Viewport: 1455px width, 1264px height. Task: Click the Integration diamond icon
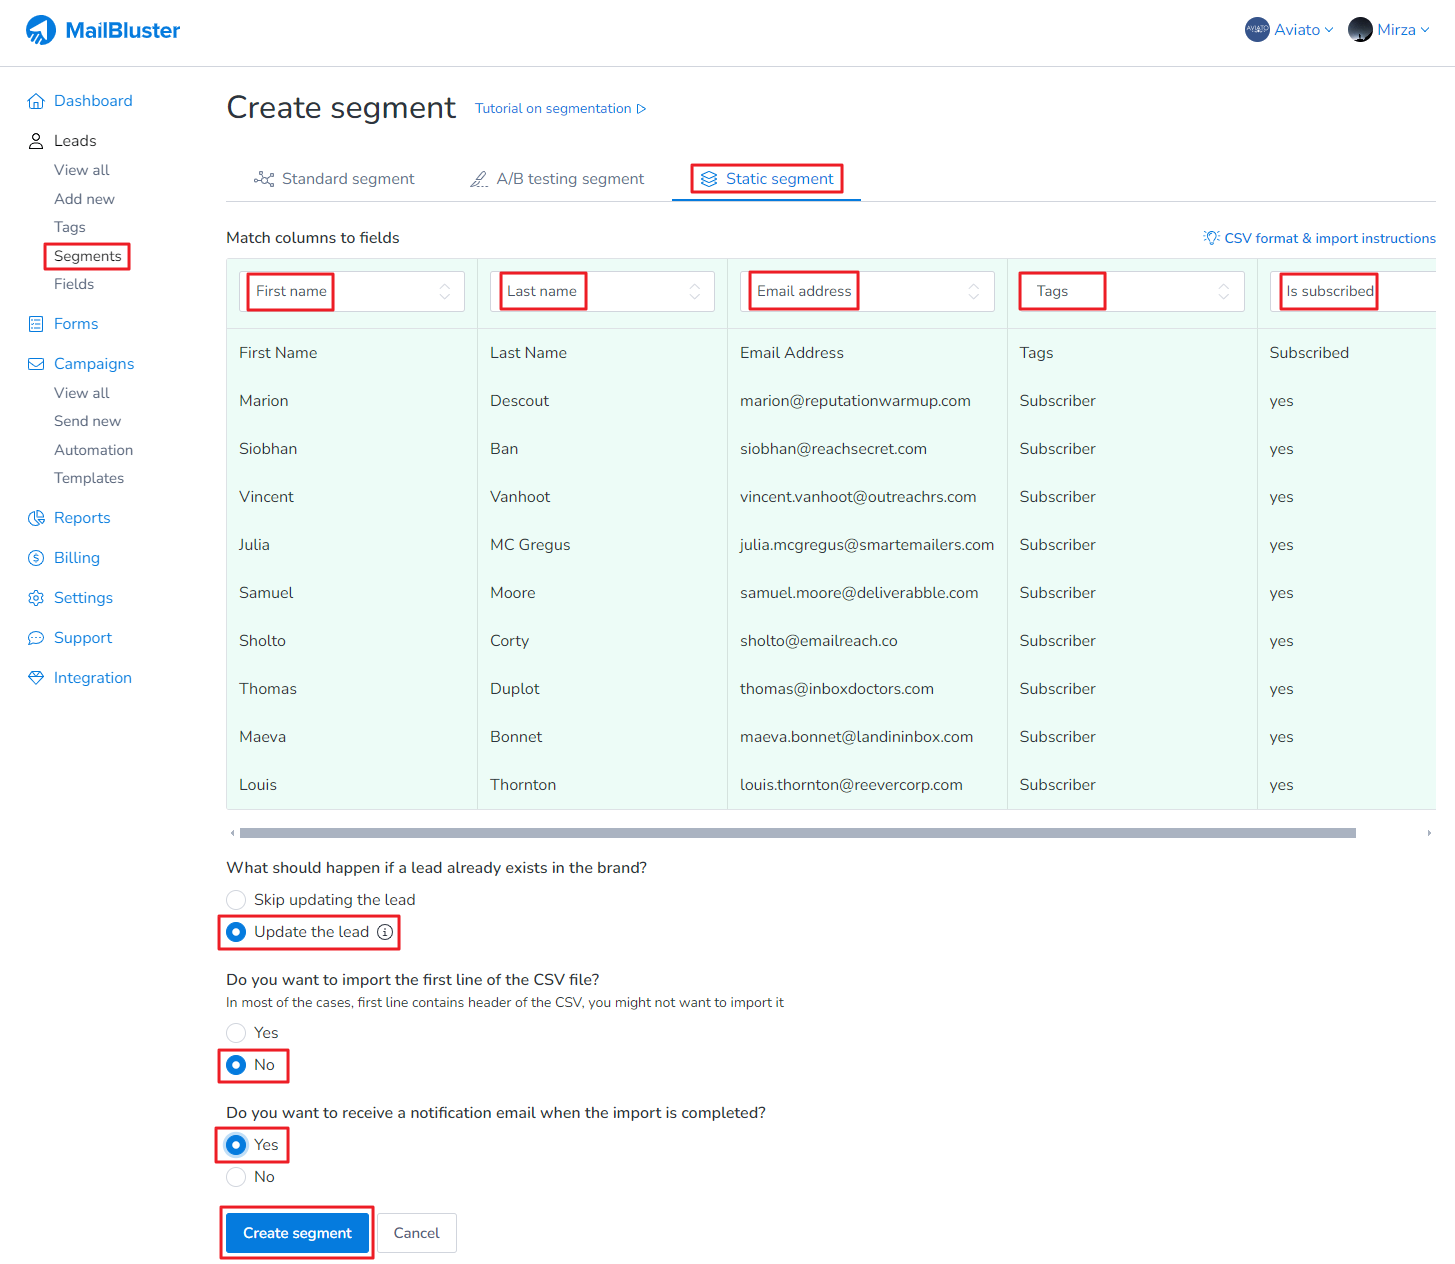tap(36, 678)
